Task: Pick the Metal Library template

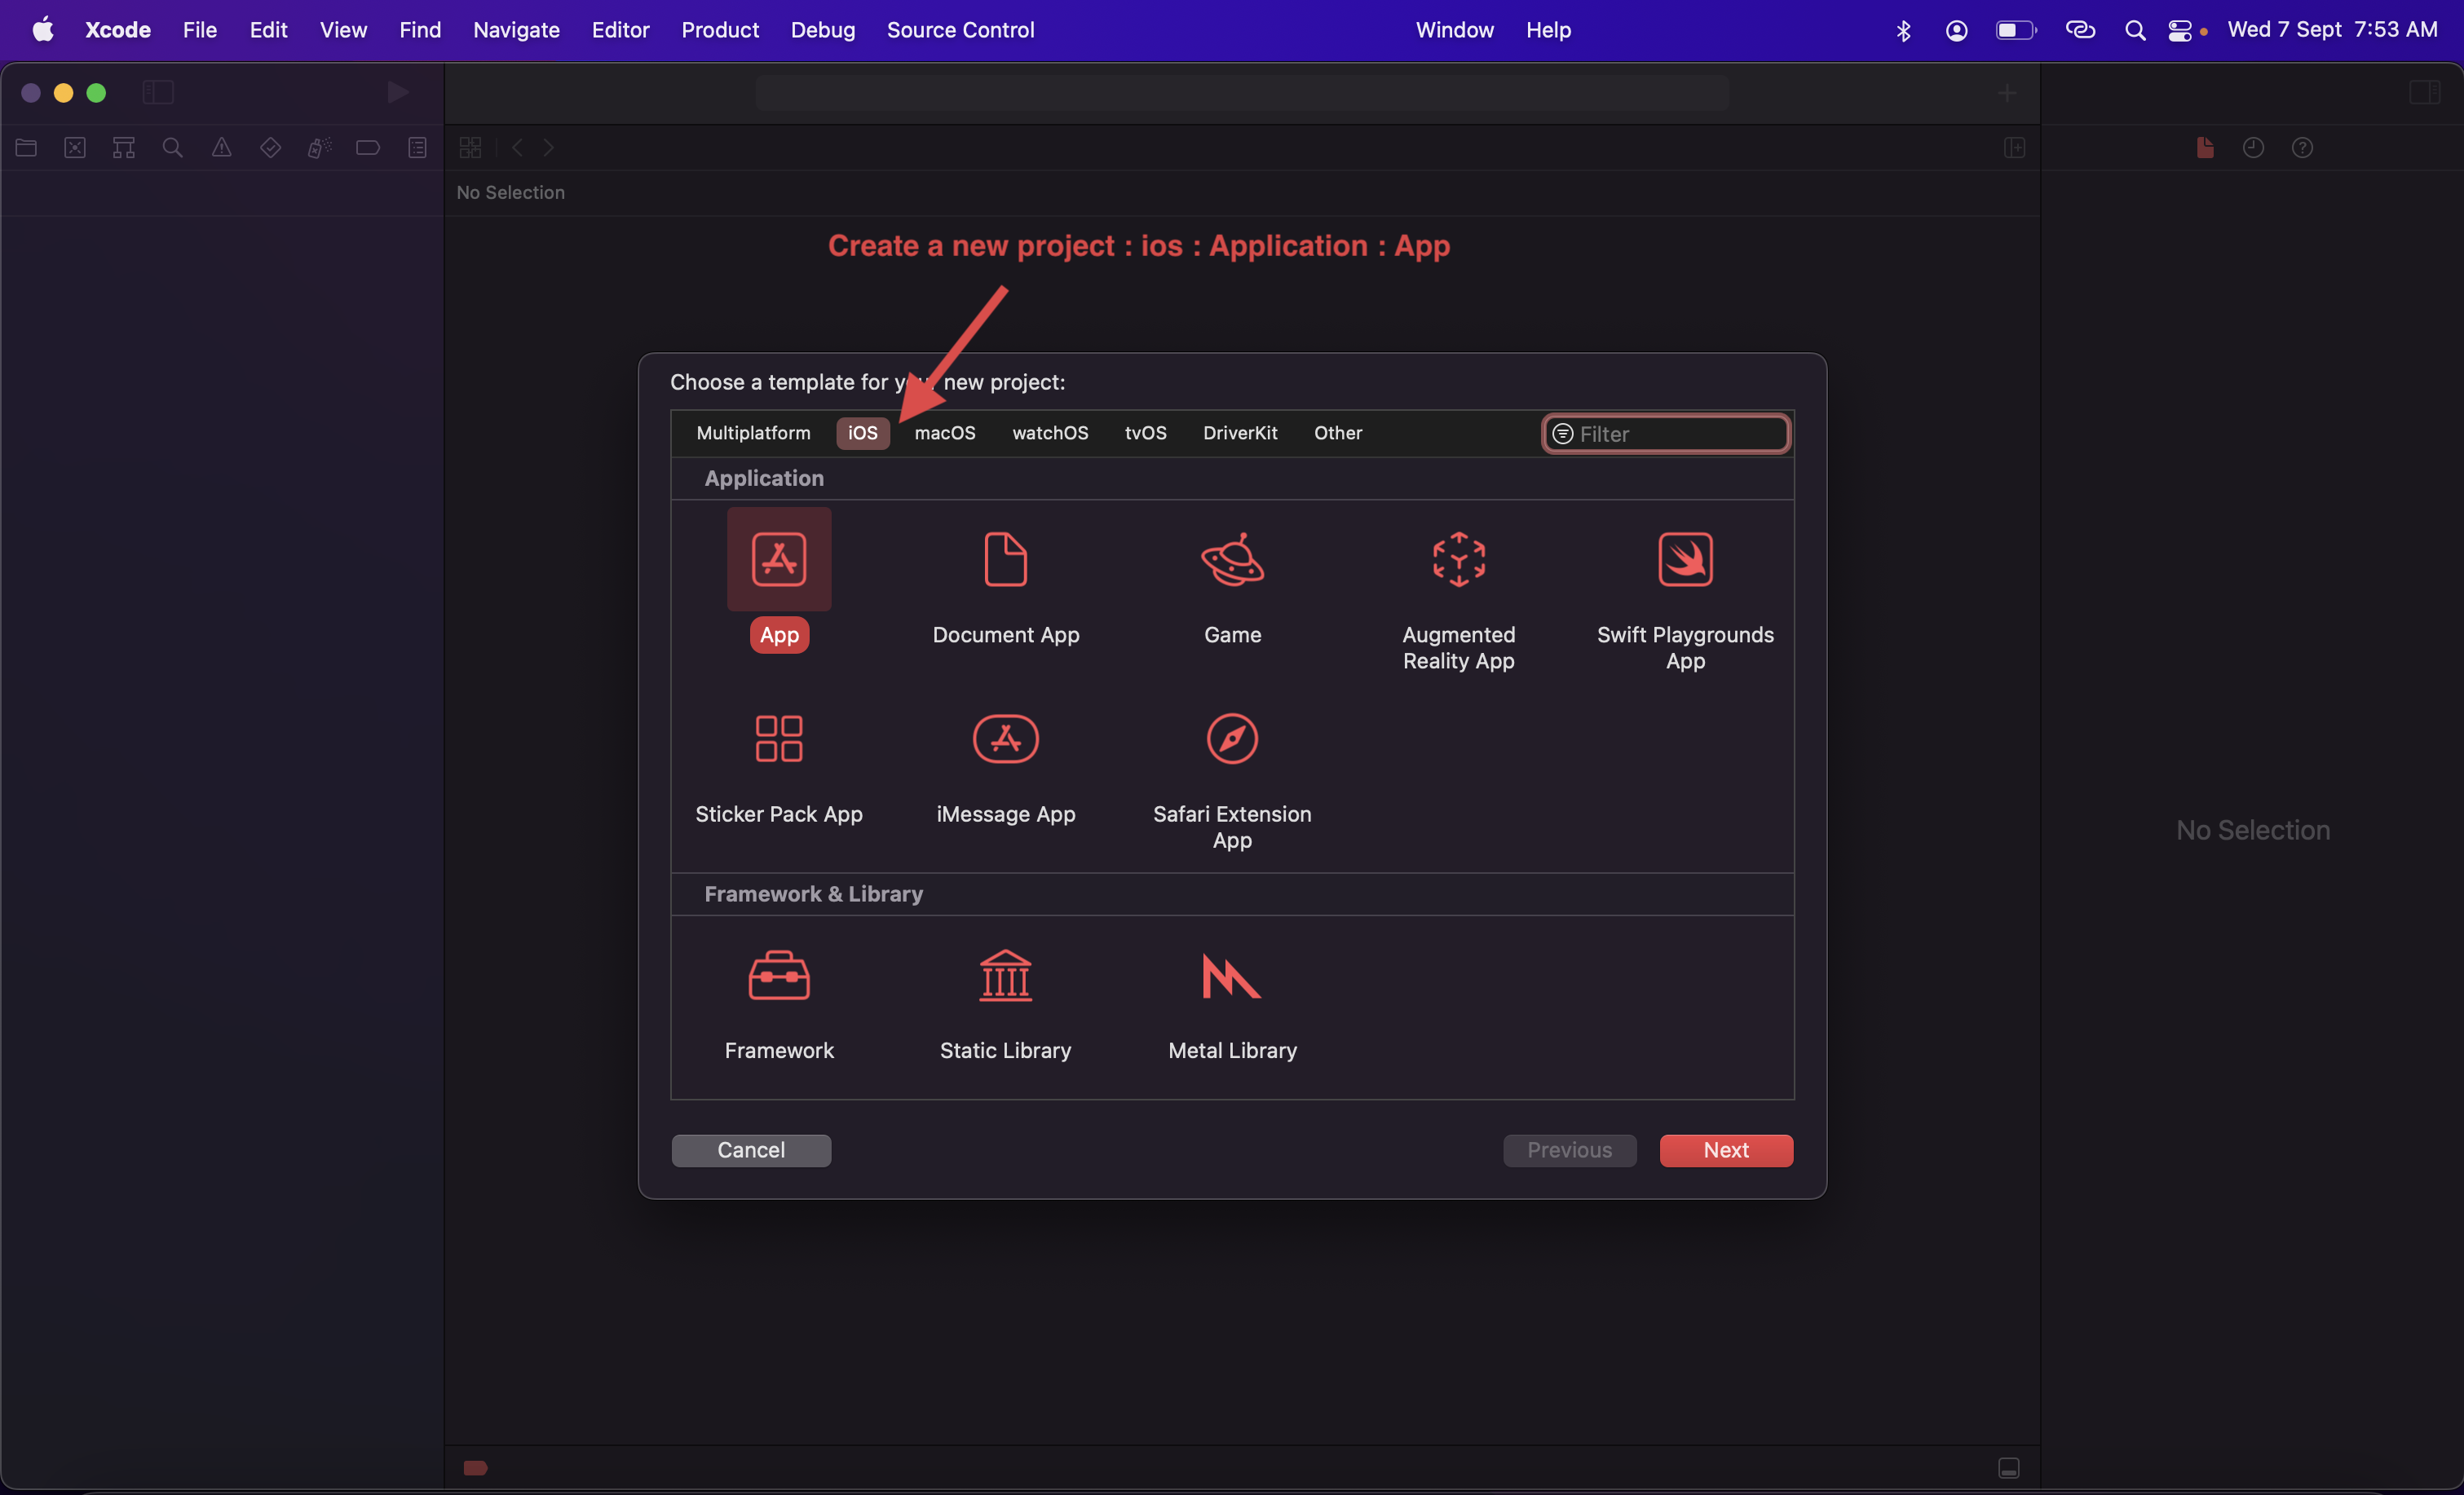Action: [x=1232, y=975]
